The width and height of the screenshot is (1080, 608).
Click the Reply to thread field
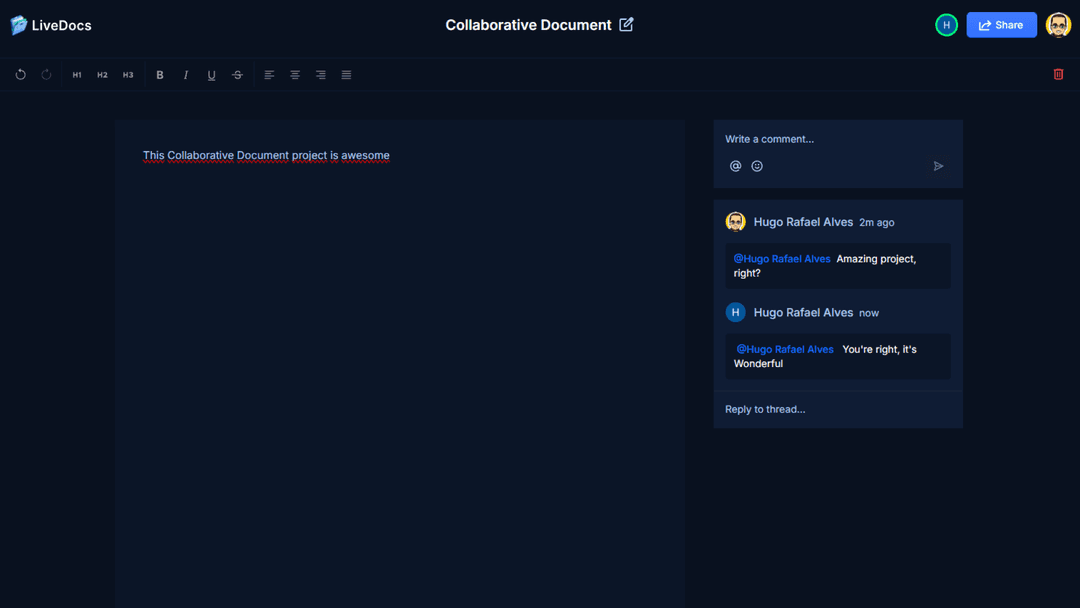[x=765, y=409]
